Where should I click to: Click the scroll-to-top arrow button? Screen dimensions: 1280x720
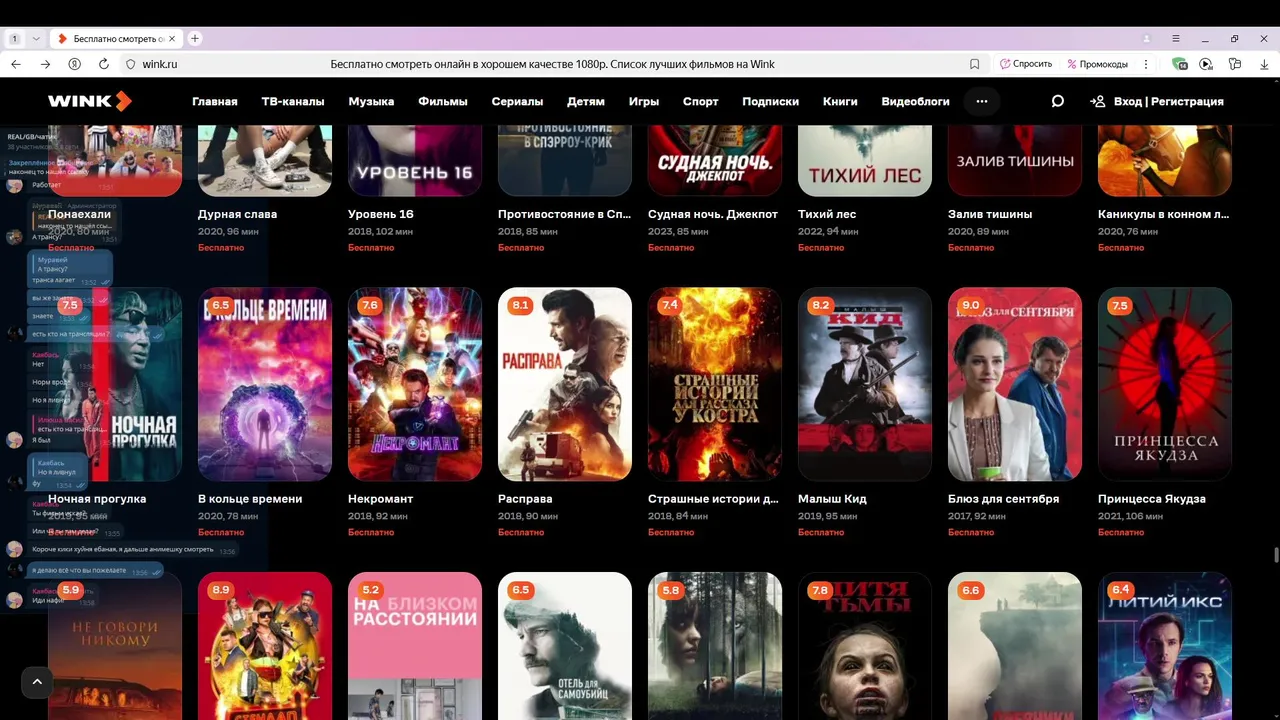point(37,682)
